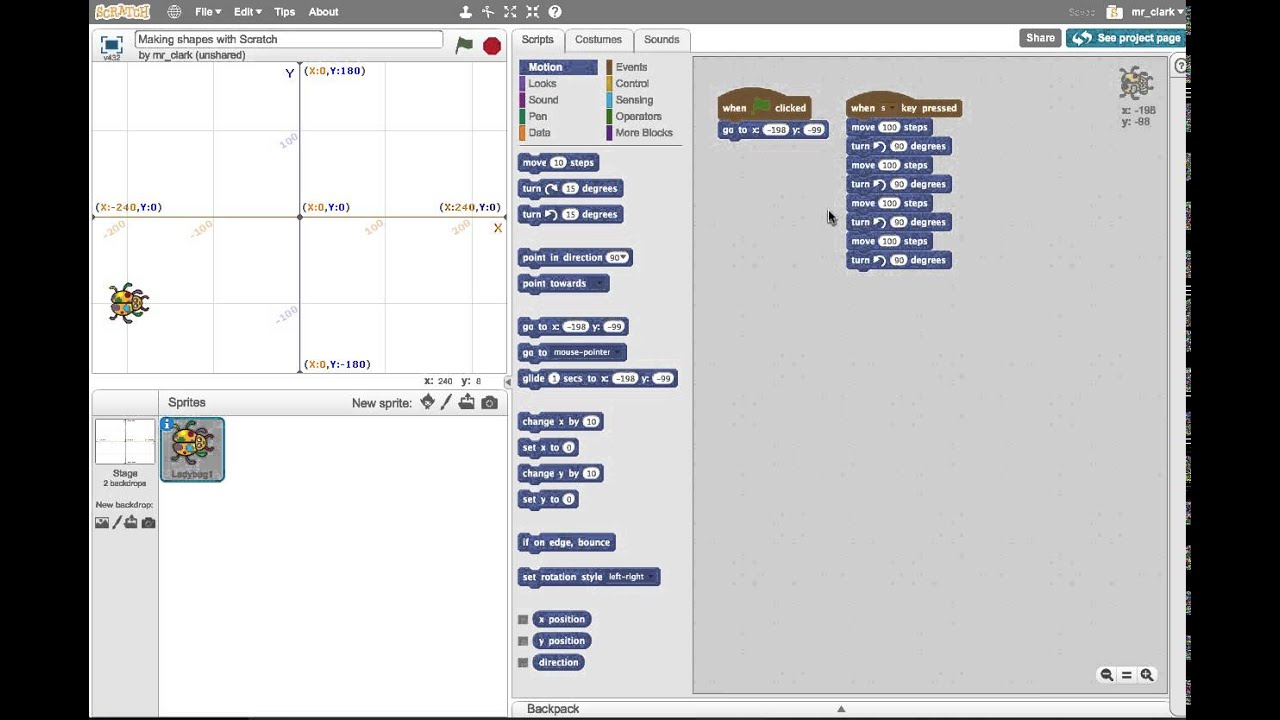This screenshot has height=720, width=1280.
Task: Click project title input field
Action: (x=289, y=39)
